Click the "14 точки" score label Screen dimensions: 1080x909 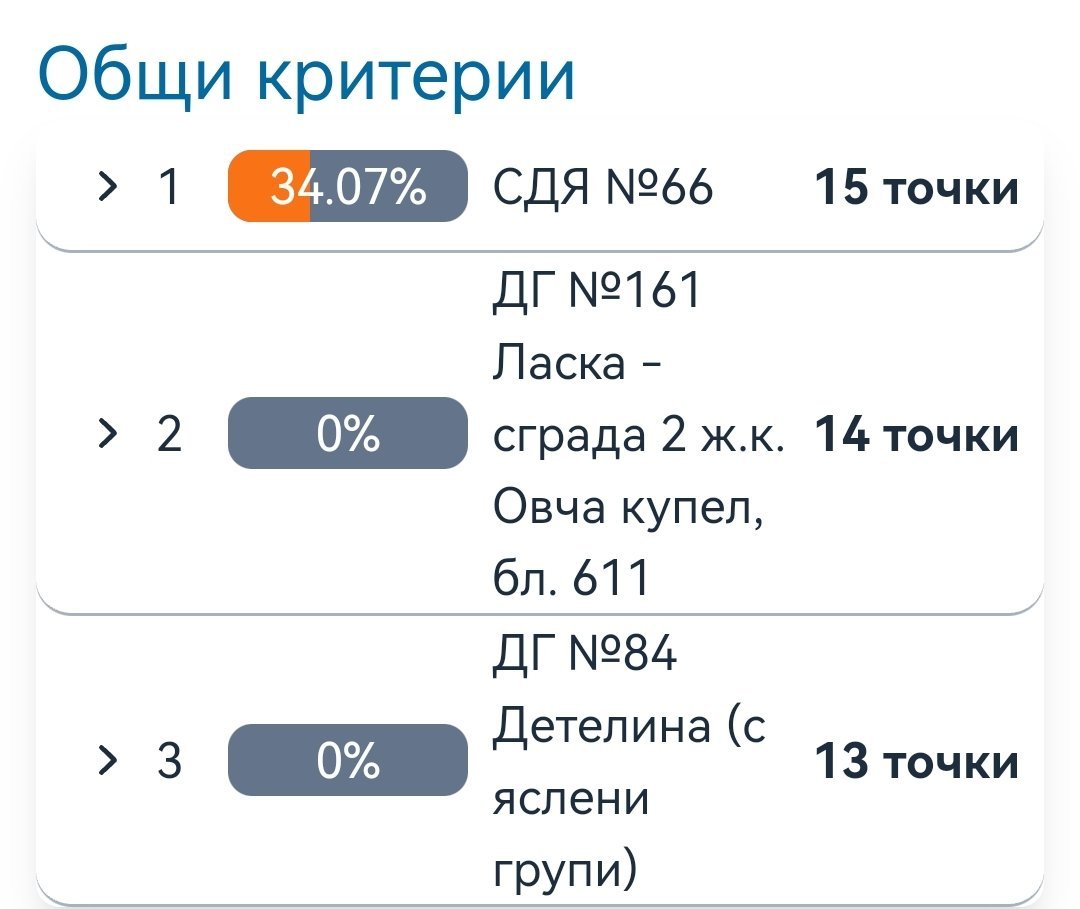click(x=917, y=435)
